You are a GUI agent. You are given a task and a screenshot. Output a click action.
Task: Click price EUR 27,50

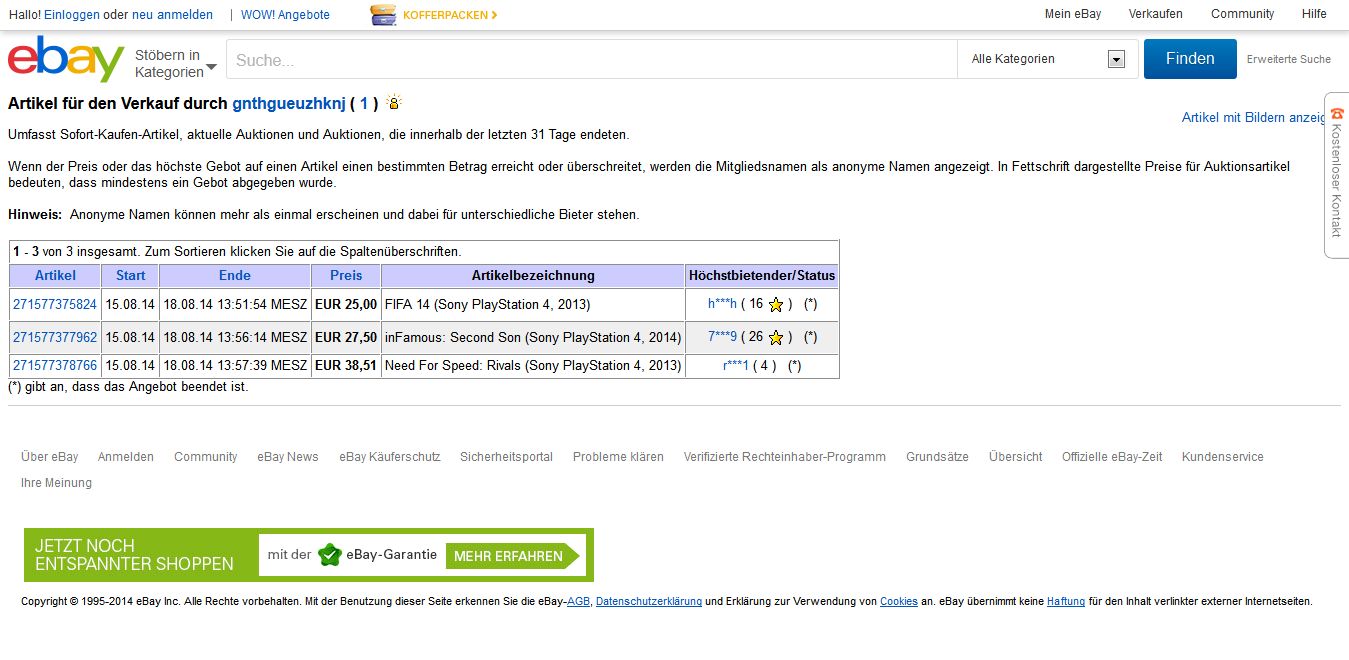click(x=346, y=337)
